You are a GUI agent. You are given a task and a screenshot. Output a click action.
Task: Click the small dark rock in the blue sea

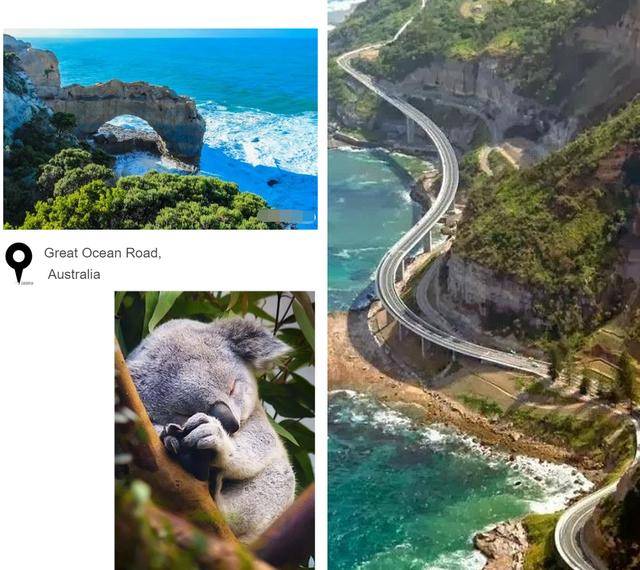(x=273, y=182)
